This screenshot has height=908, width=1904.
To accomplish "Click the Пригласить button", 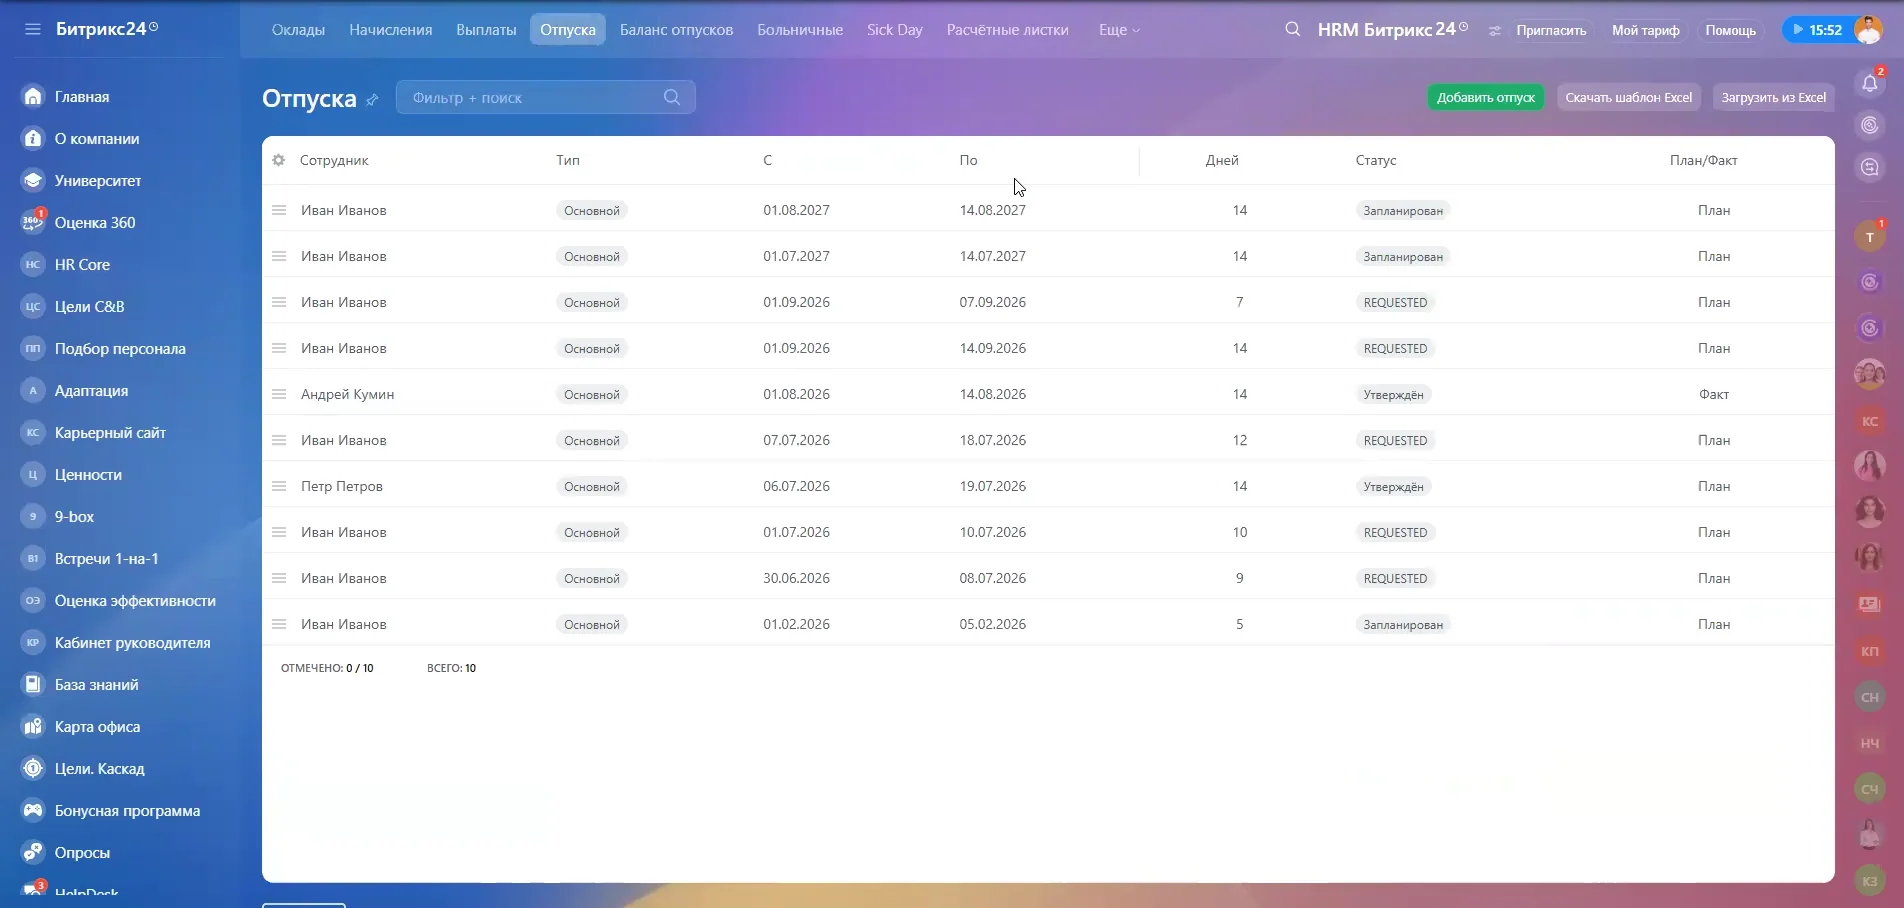I will click(1551, 30).
